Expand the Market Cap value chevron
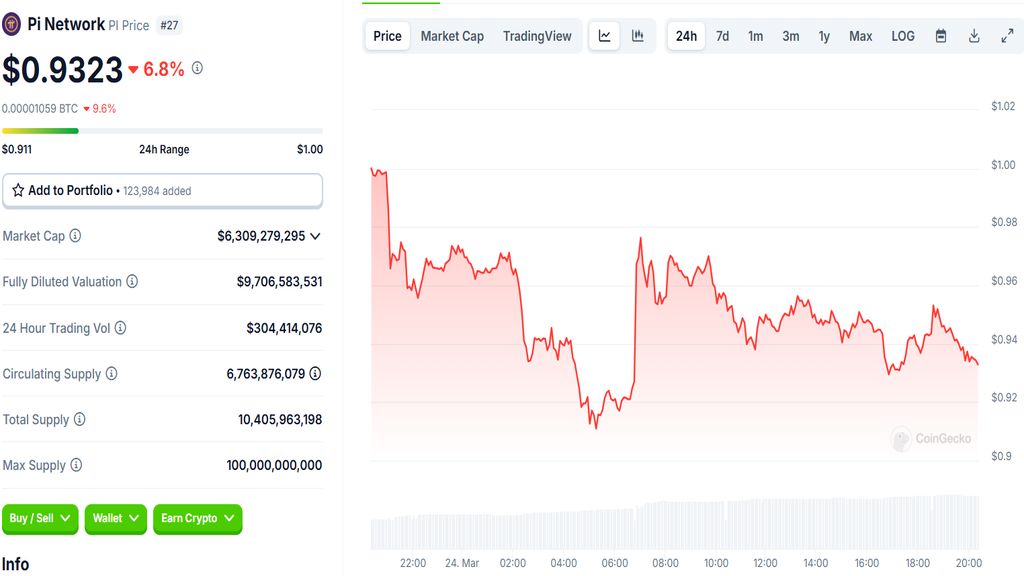Image resolution: width=1024 pixels, height=576 pixels. pos(316,237)
